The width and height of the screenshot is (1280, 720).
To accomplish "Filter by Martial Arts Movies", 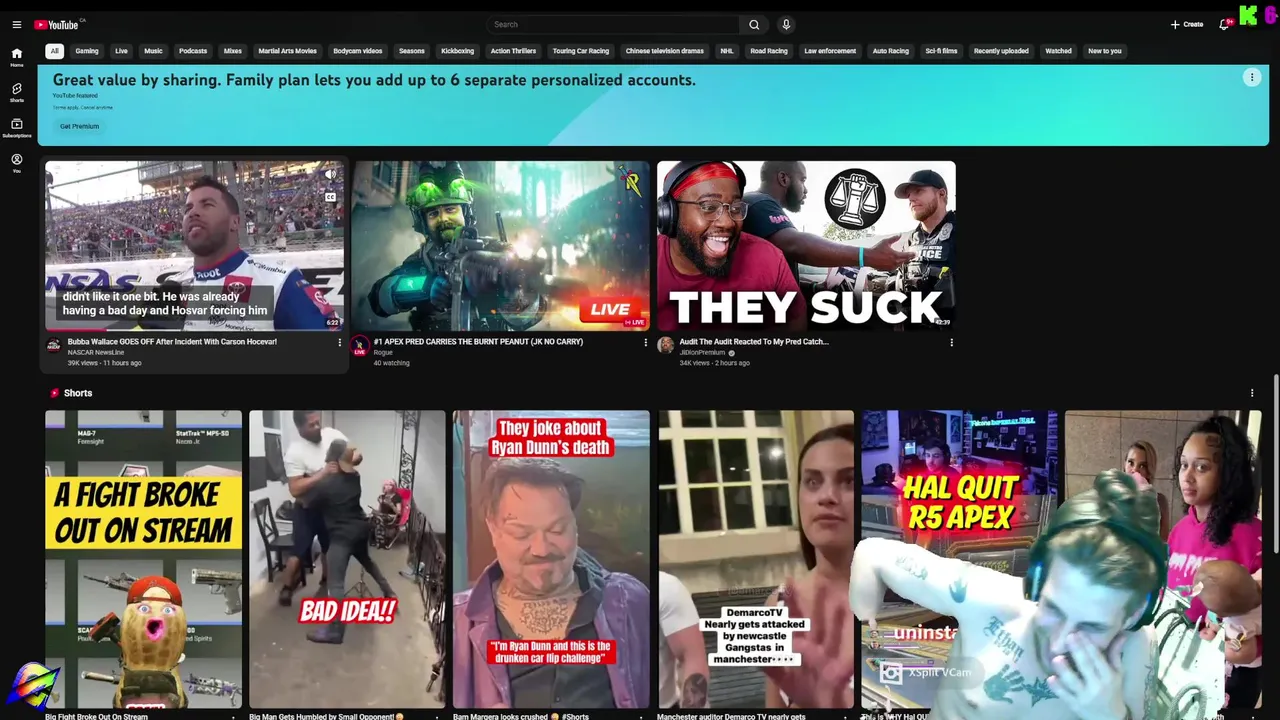I will click(x=288, y=51).
